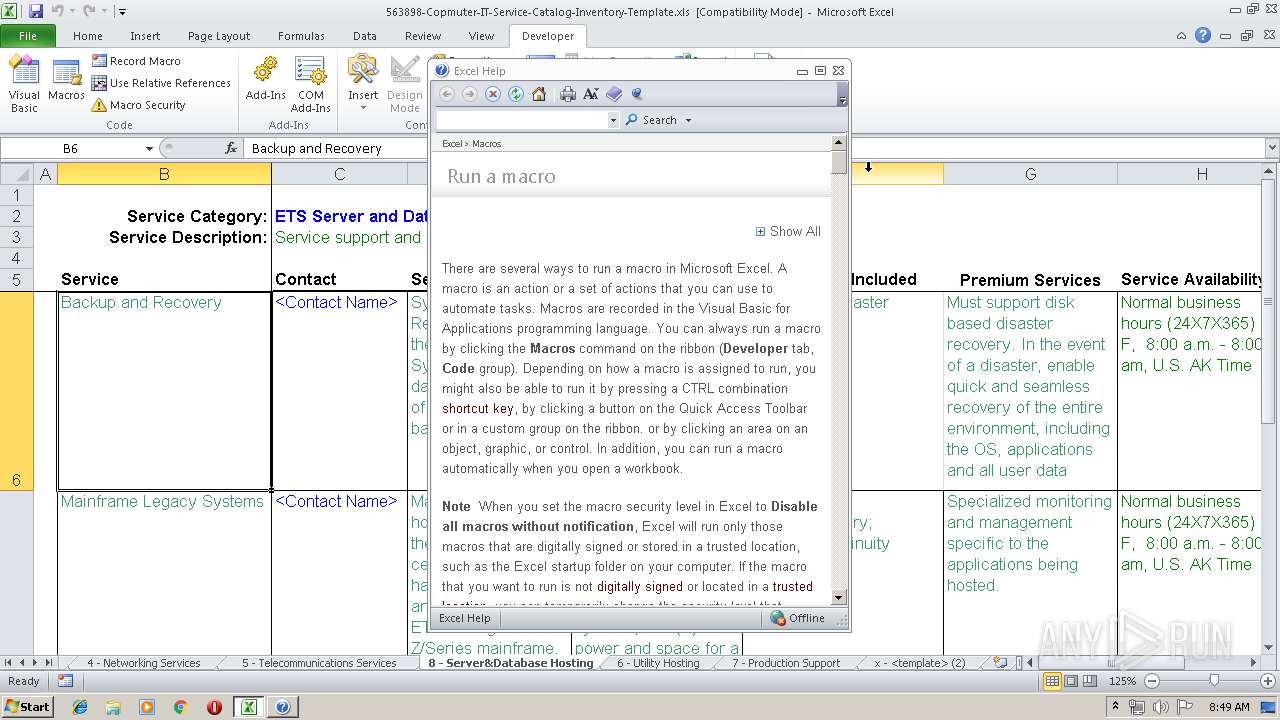Open Microsoft Excel Help from ribbon

tap(1203, 35)
